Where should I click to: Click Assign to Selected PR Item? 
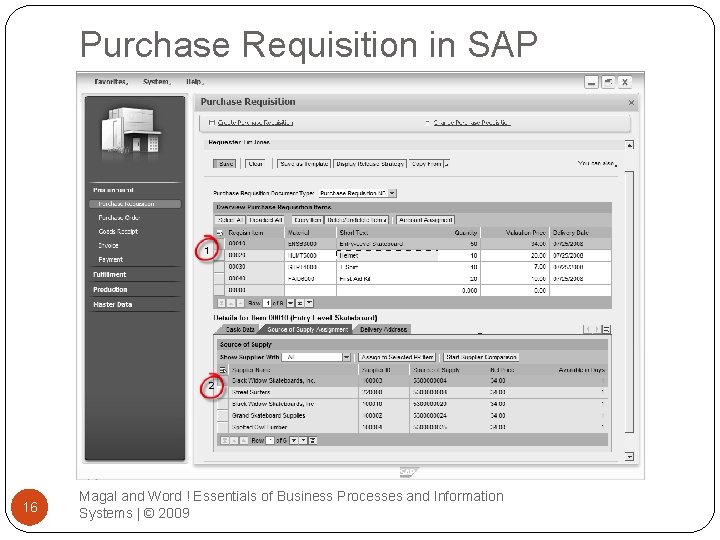(x=397, y=357)
